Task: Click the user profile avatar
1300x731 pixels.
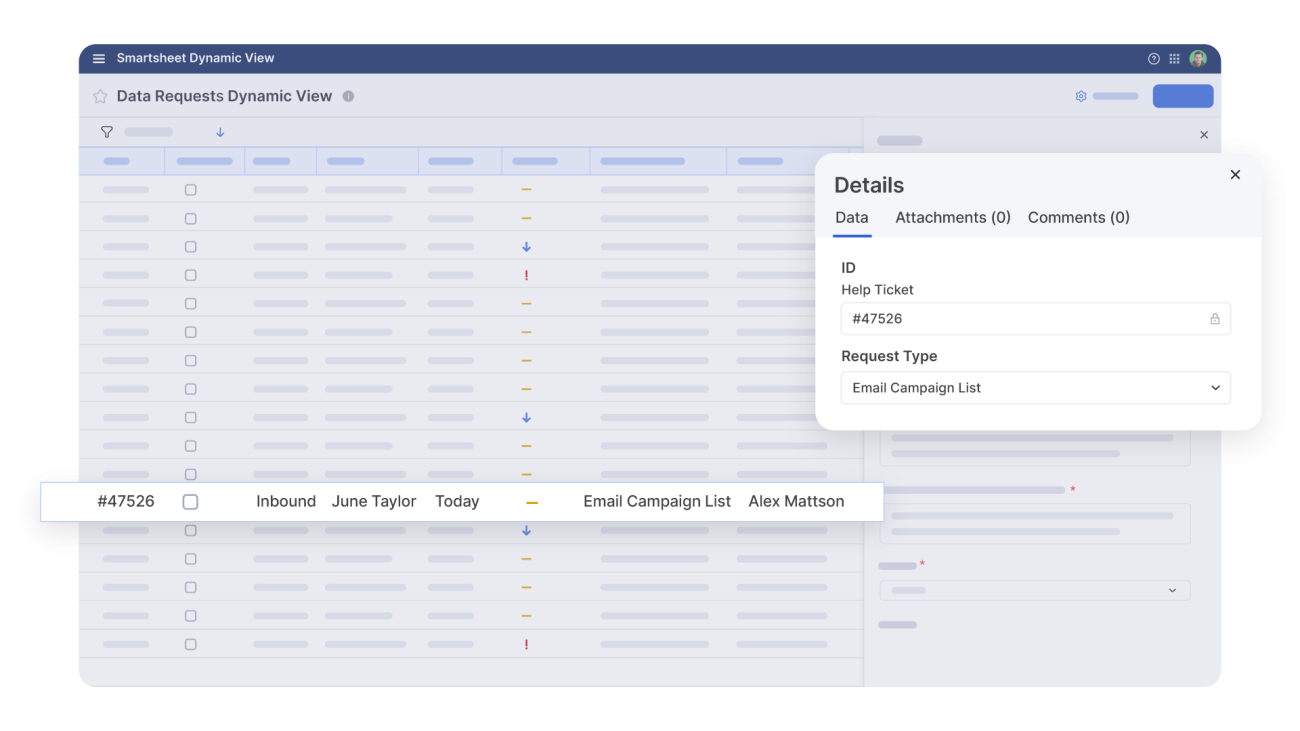Action: click(1197, 58)
